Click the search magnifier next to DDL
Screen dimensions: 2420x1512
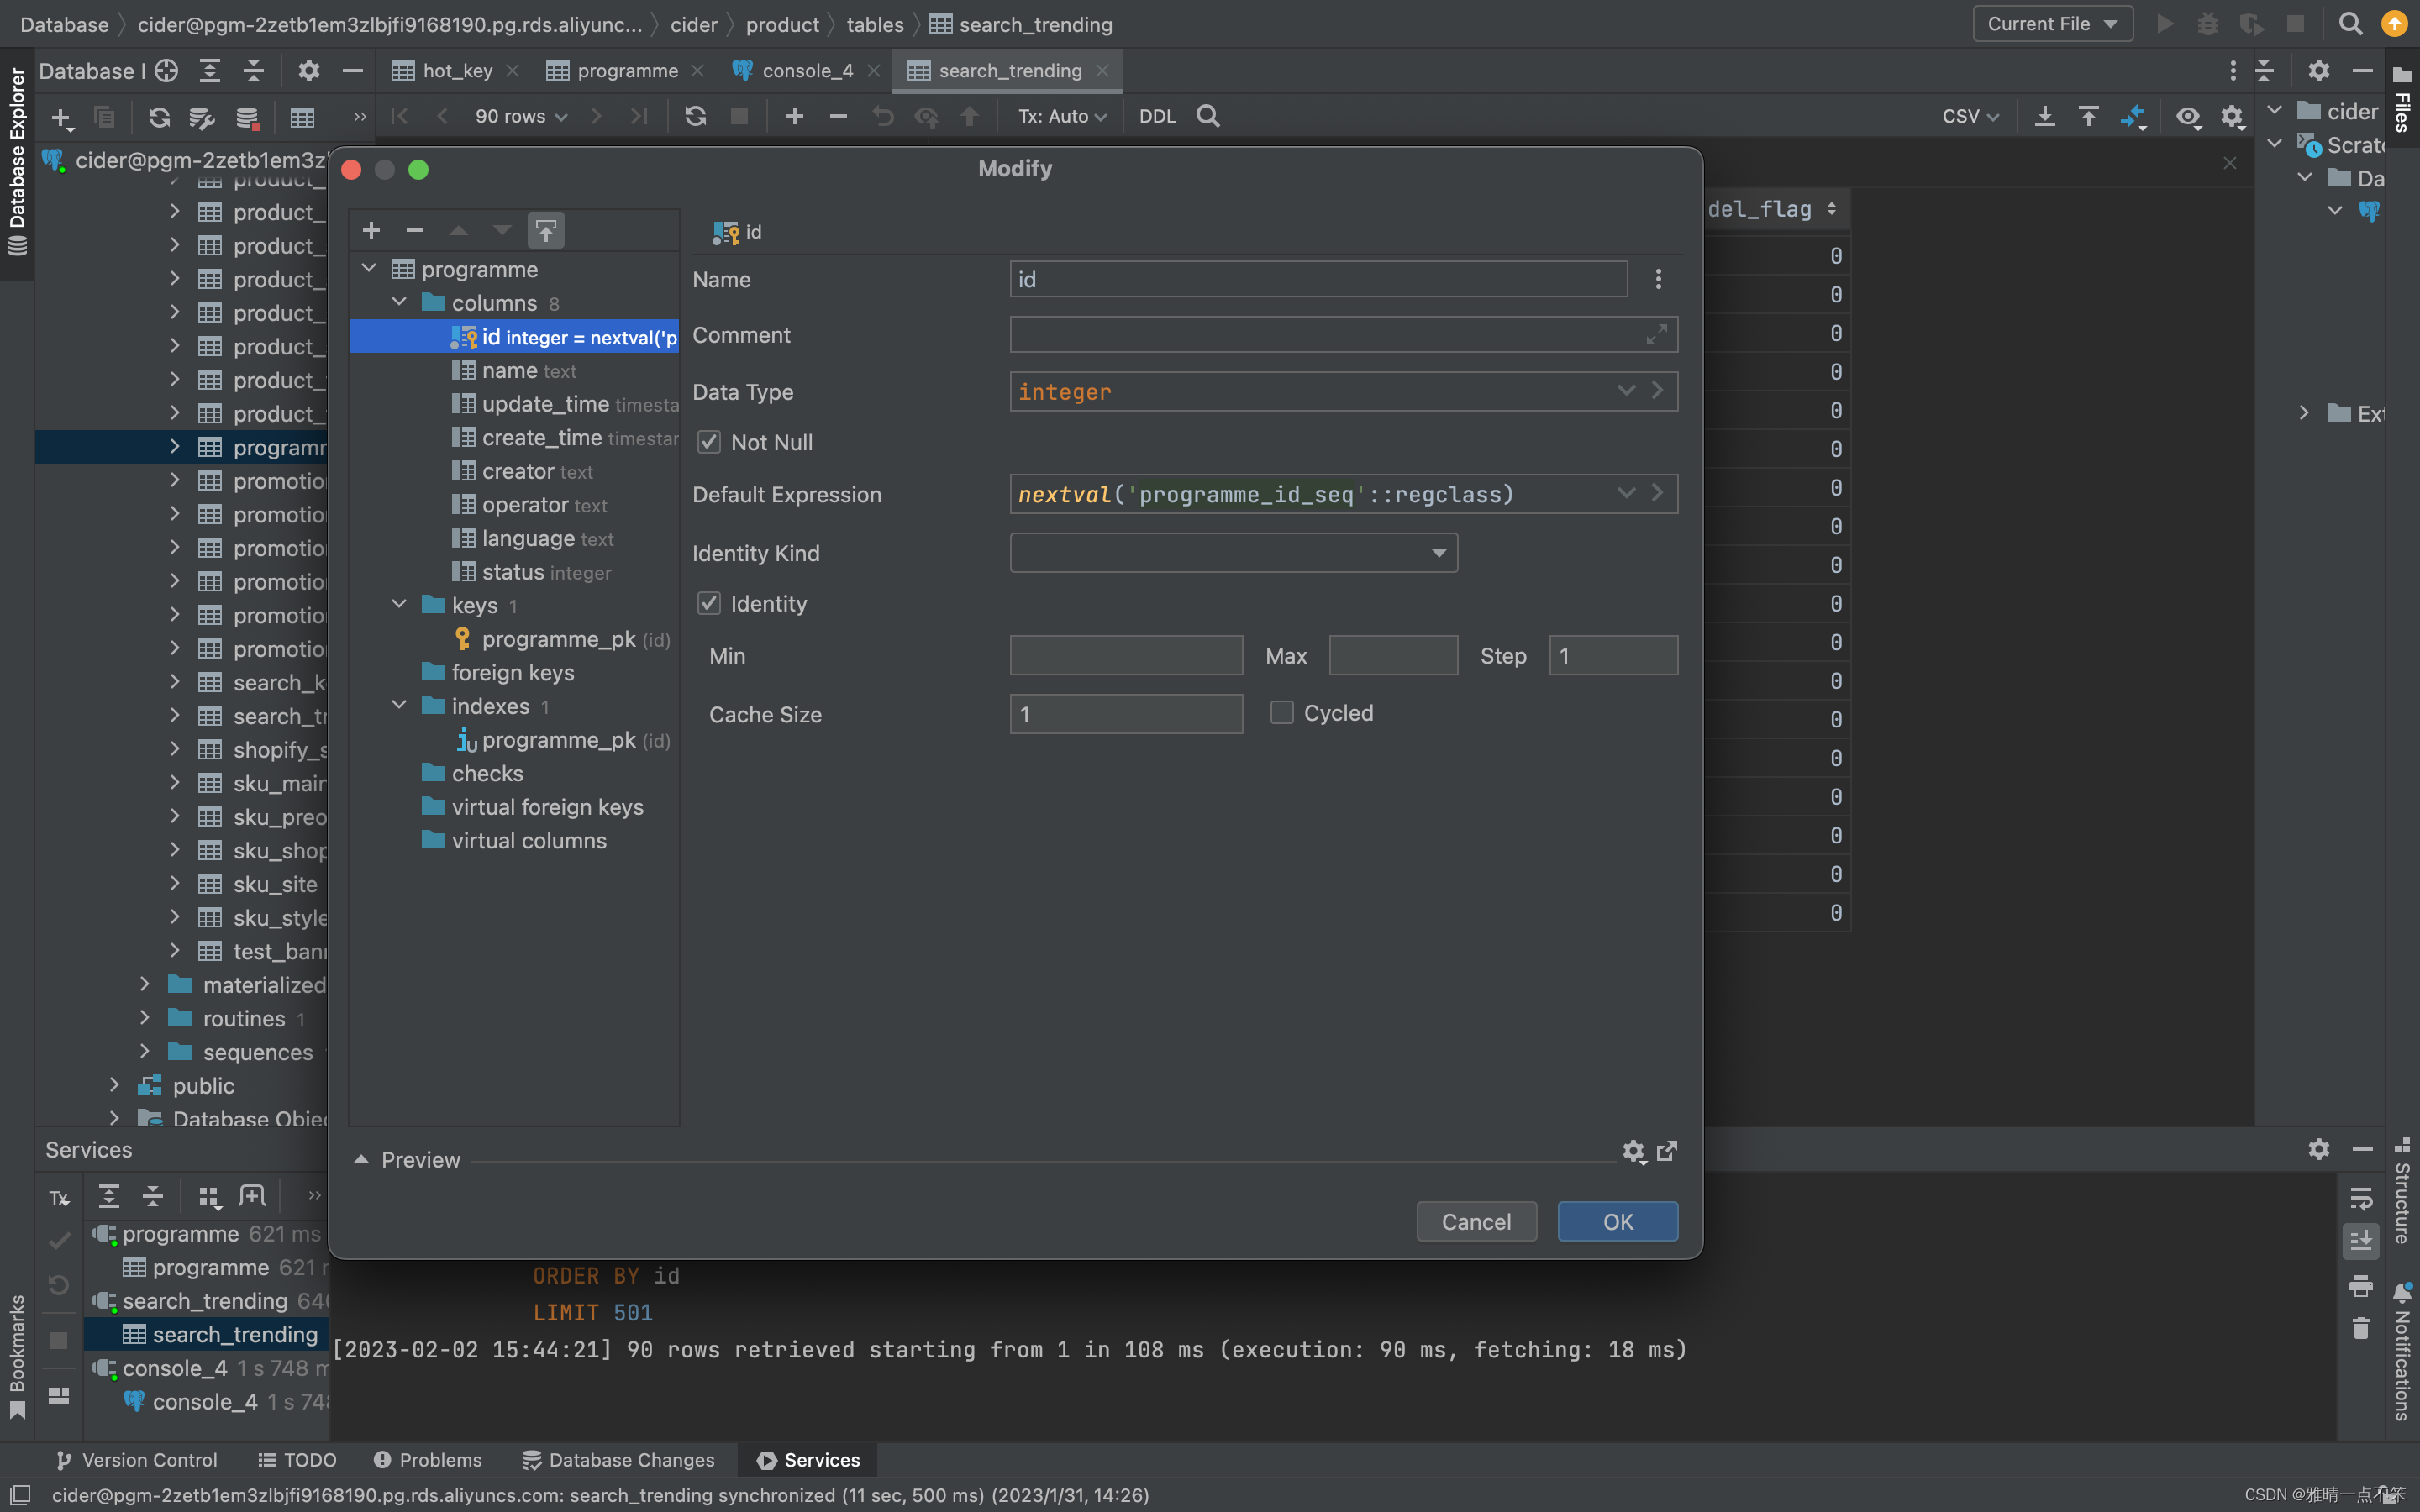1208,116
